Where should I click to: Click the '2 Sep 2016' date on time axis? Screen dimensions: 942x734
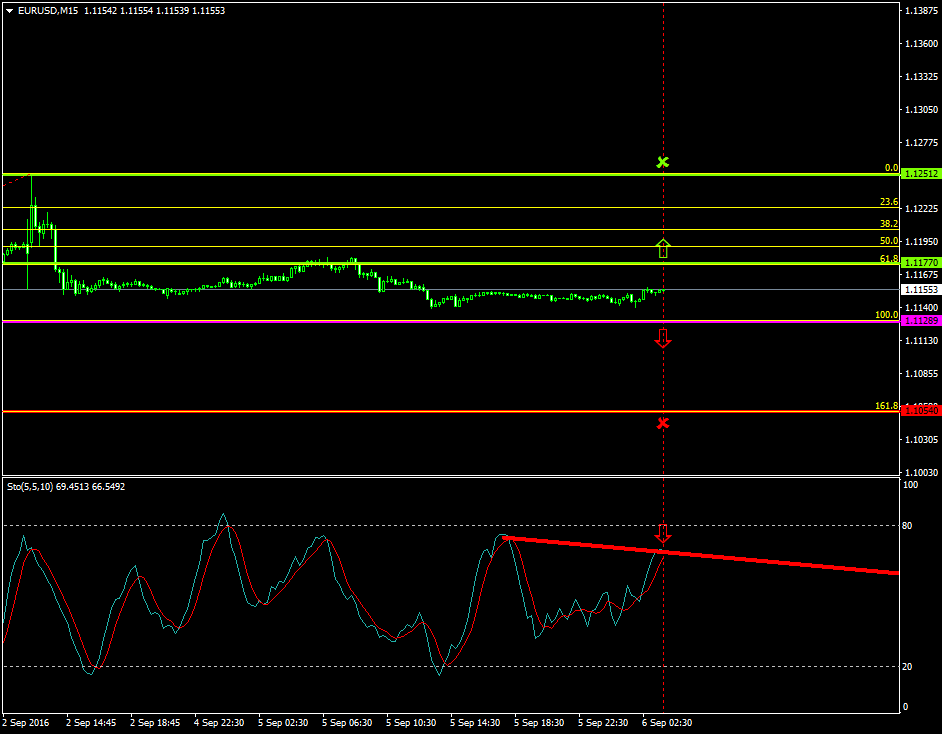click(x=27, y=722)
